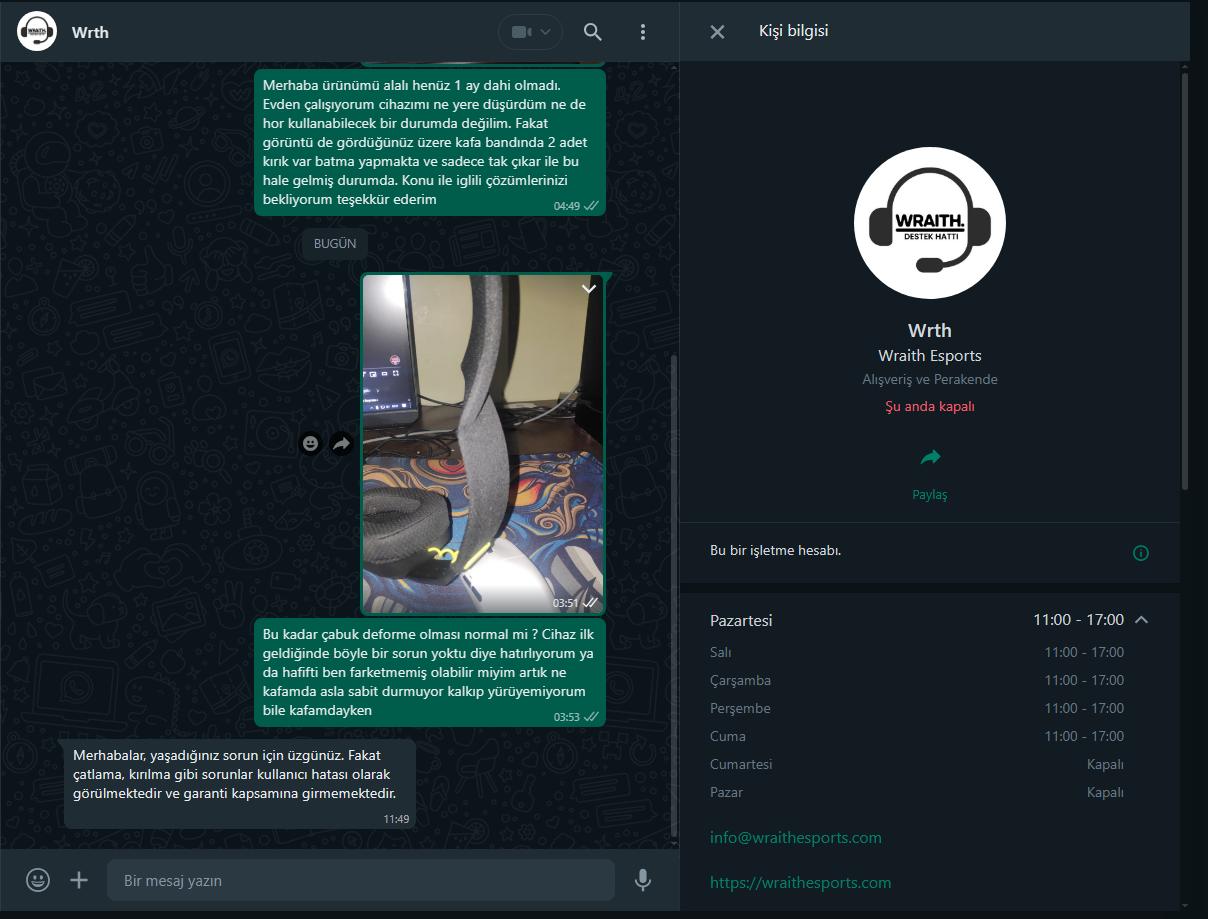Share the Wrth contact via Paylaş
Viewport: 1208px width, 919px height.
pos(930,470)
